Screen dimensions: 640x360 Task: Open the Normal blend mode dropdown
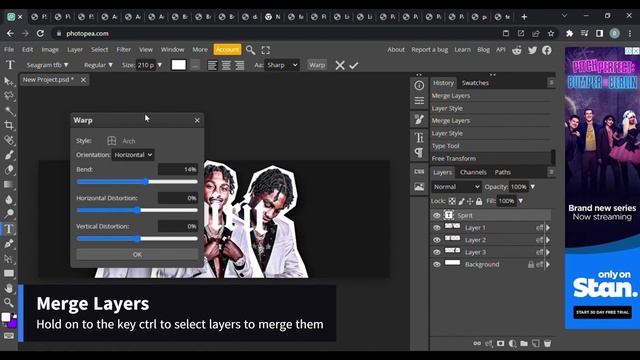point(456,187)
